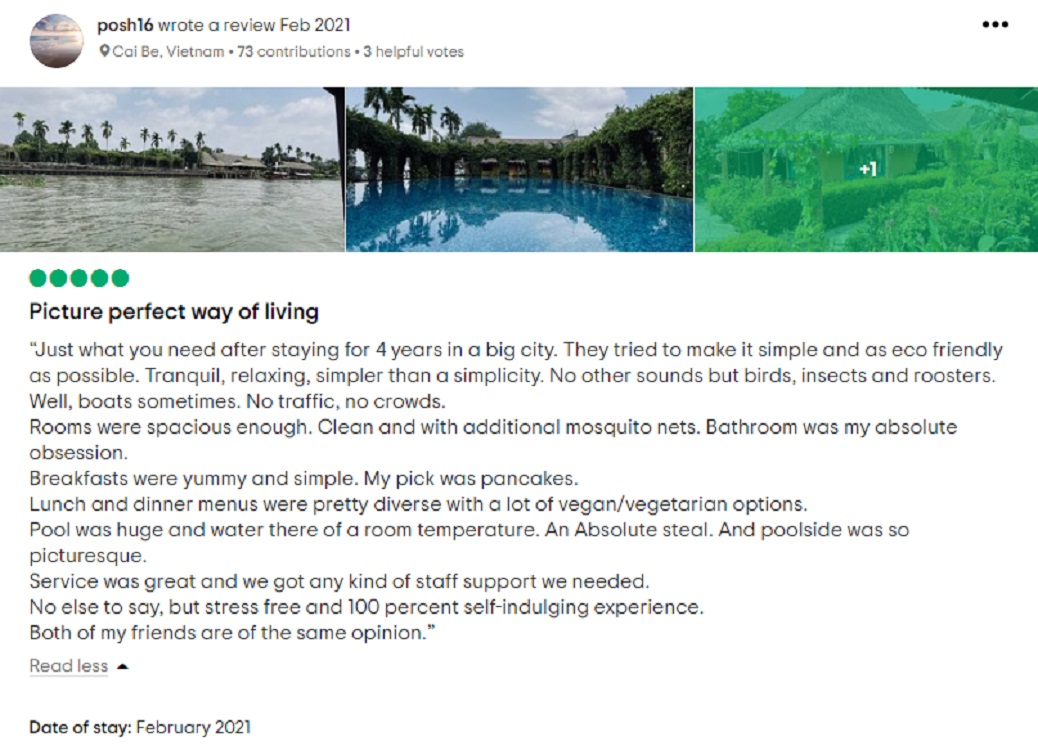Screen dimensions: 1038x750
Task: Click the 73 contributions text
Action: pos(294,52)
